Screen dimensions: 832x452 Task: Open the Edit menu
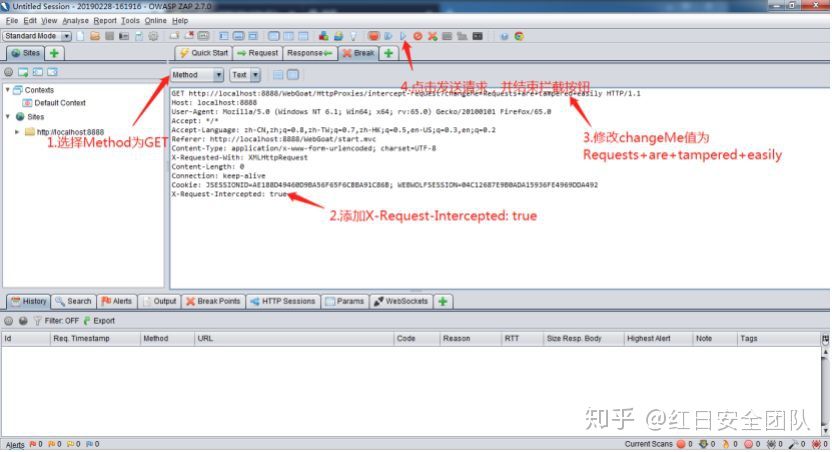(30, 21)
